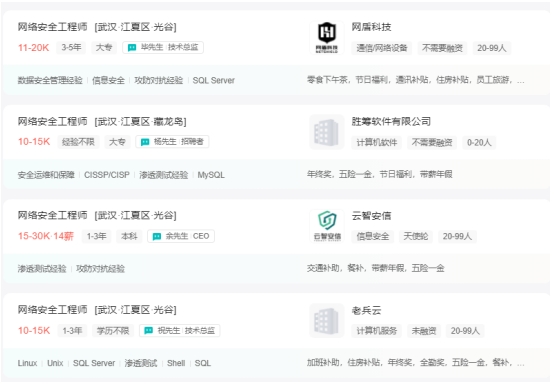Open the 老兵云 company name link
The width and height of the screenshot is (556, 387).
pos(366,310)
